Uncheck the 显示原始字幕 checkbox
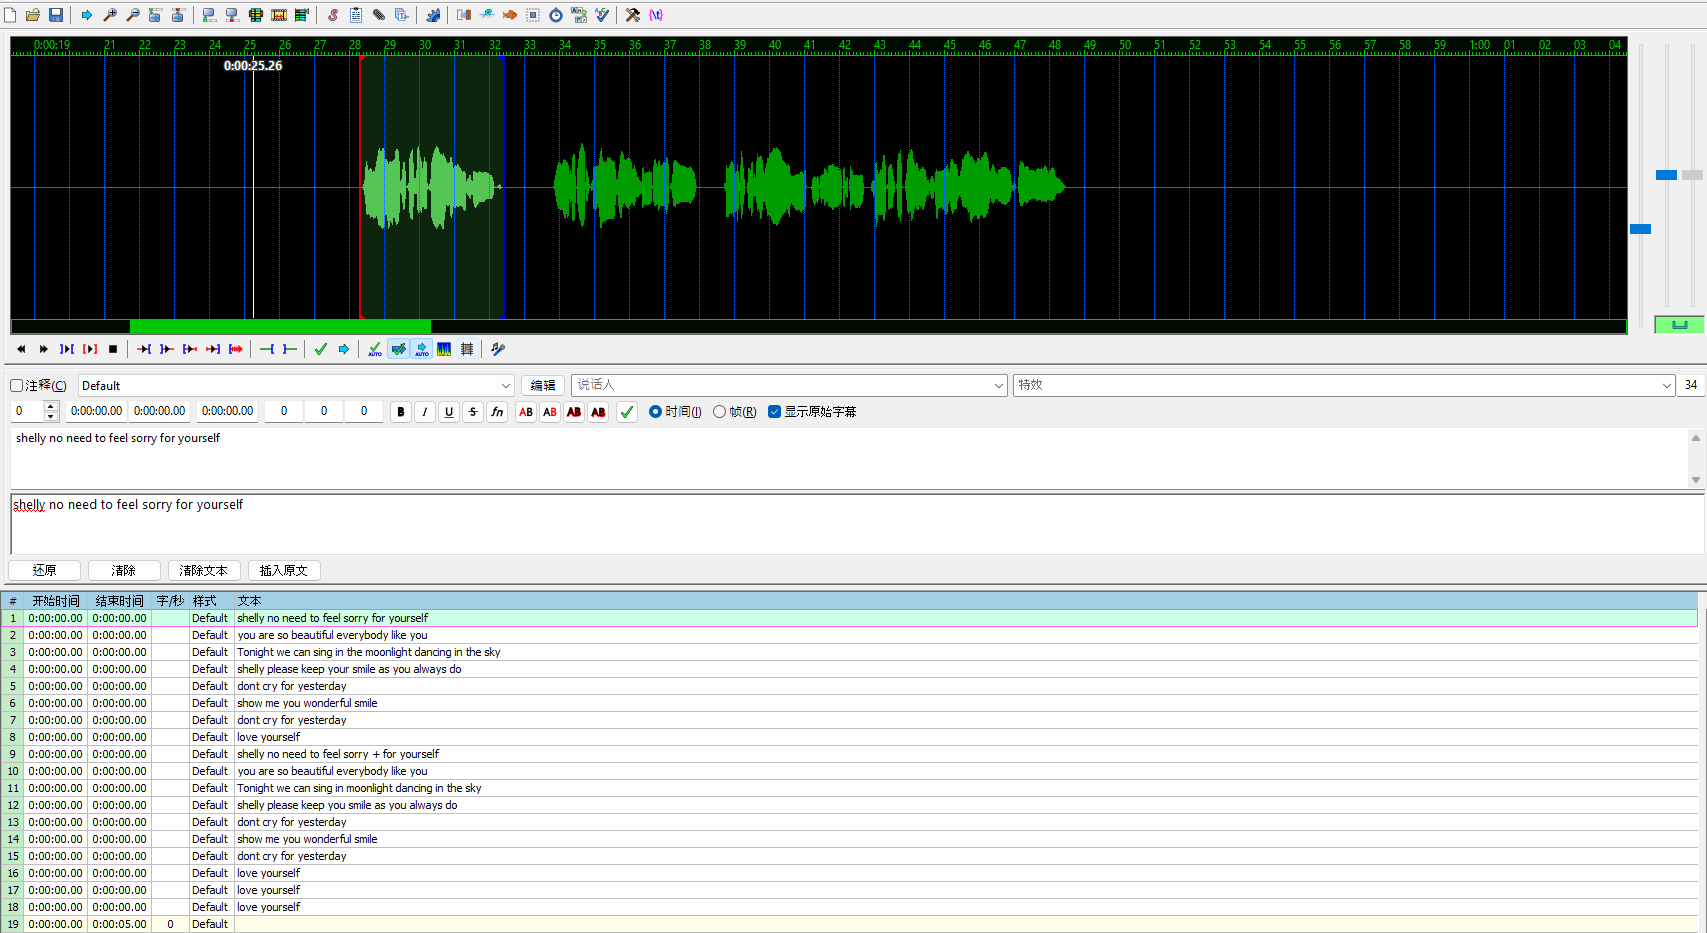 [x=774, y=412]
